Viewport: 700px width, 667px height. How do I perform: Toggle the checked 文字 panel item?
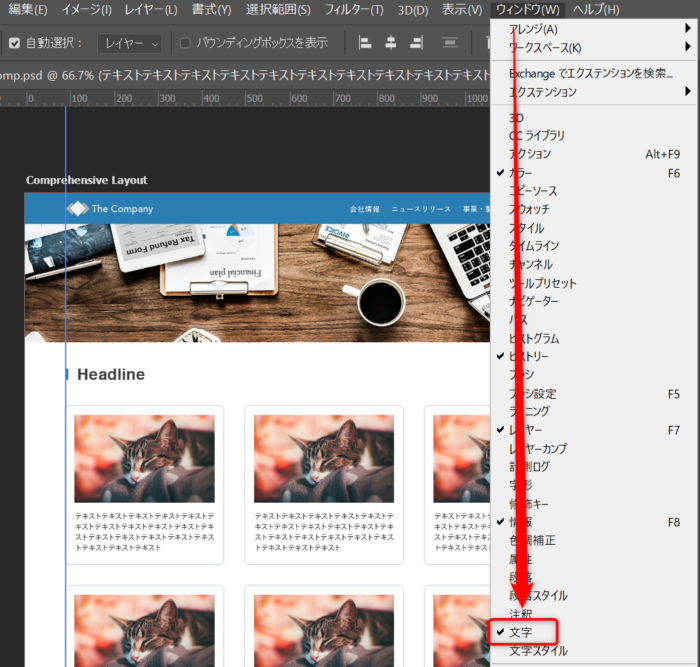coord(521,632)
